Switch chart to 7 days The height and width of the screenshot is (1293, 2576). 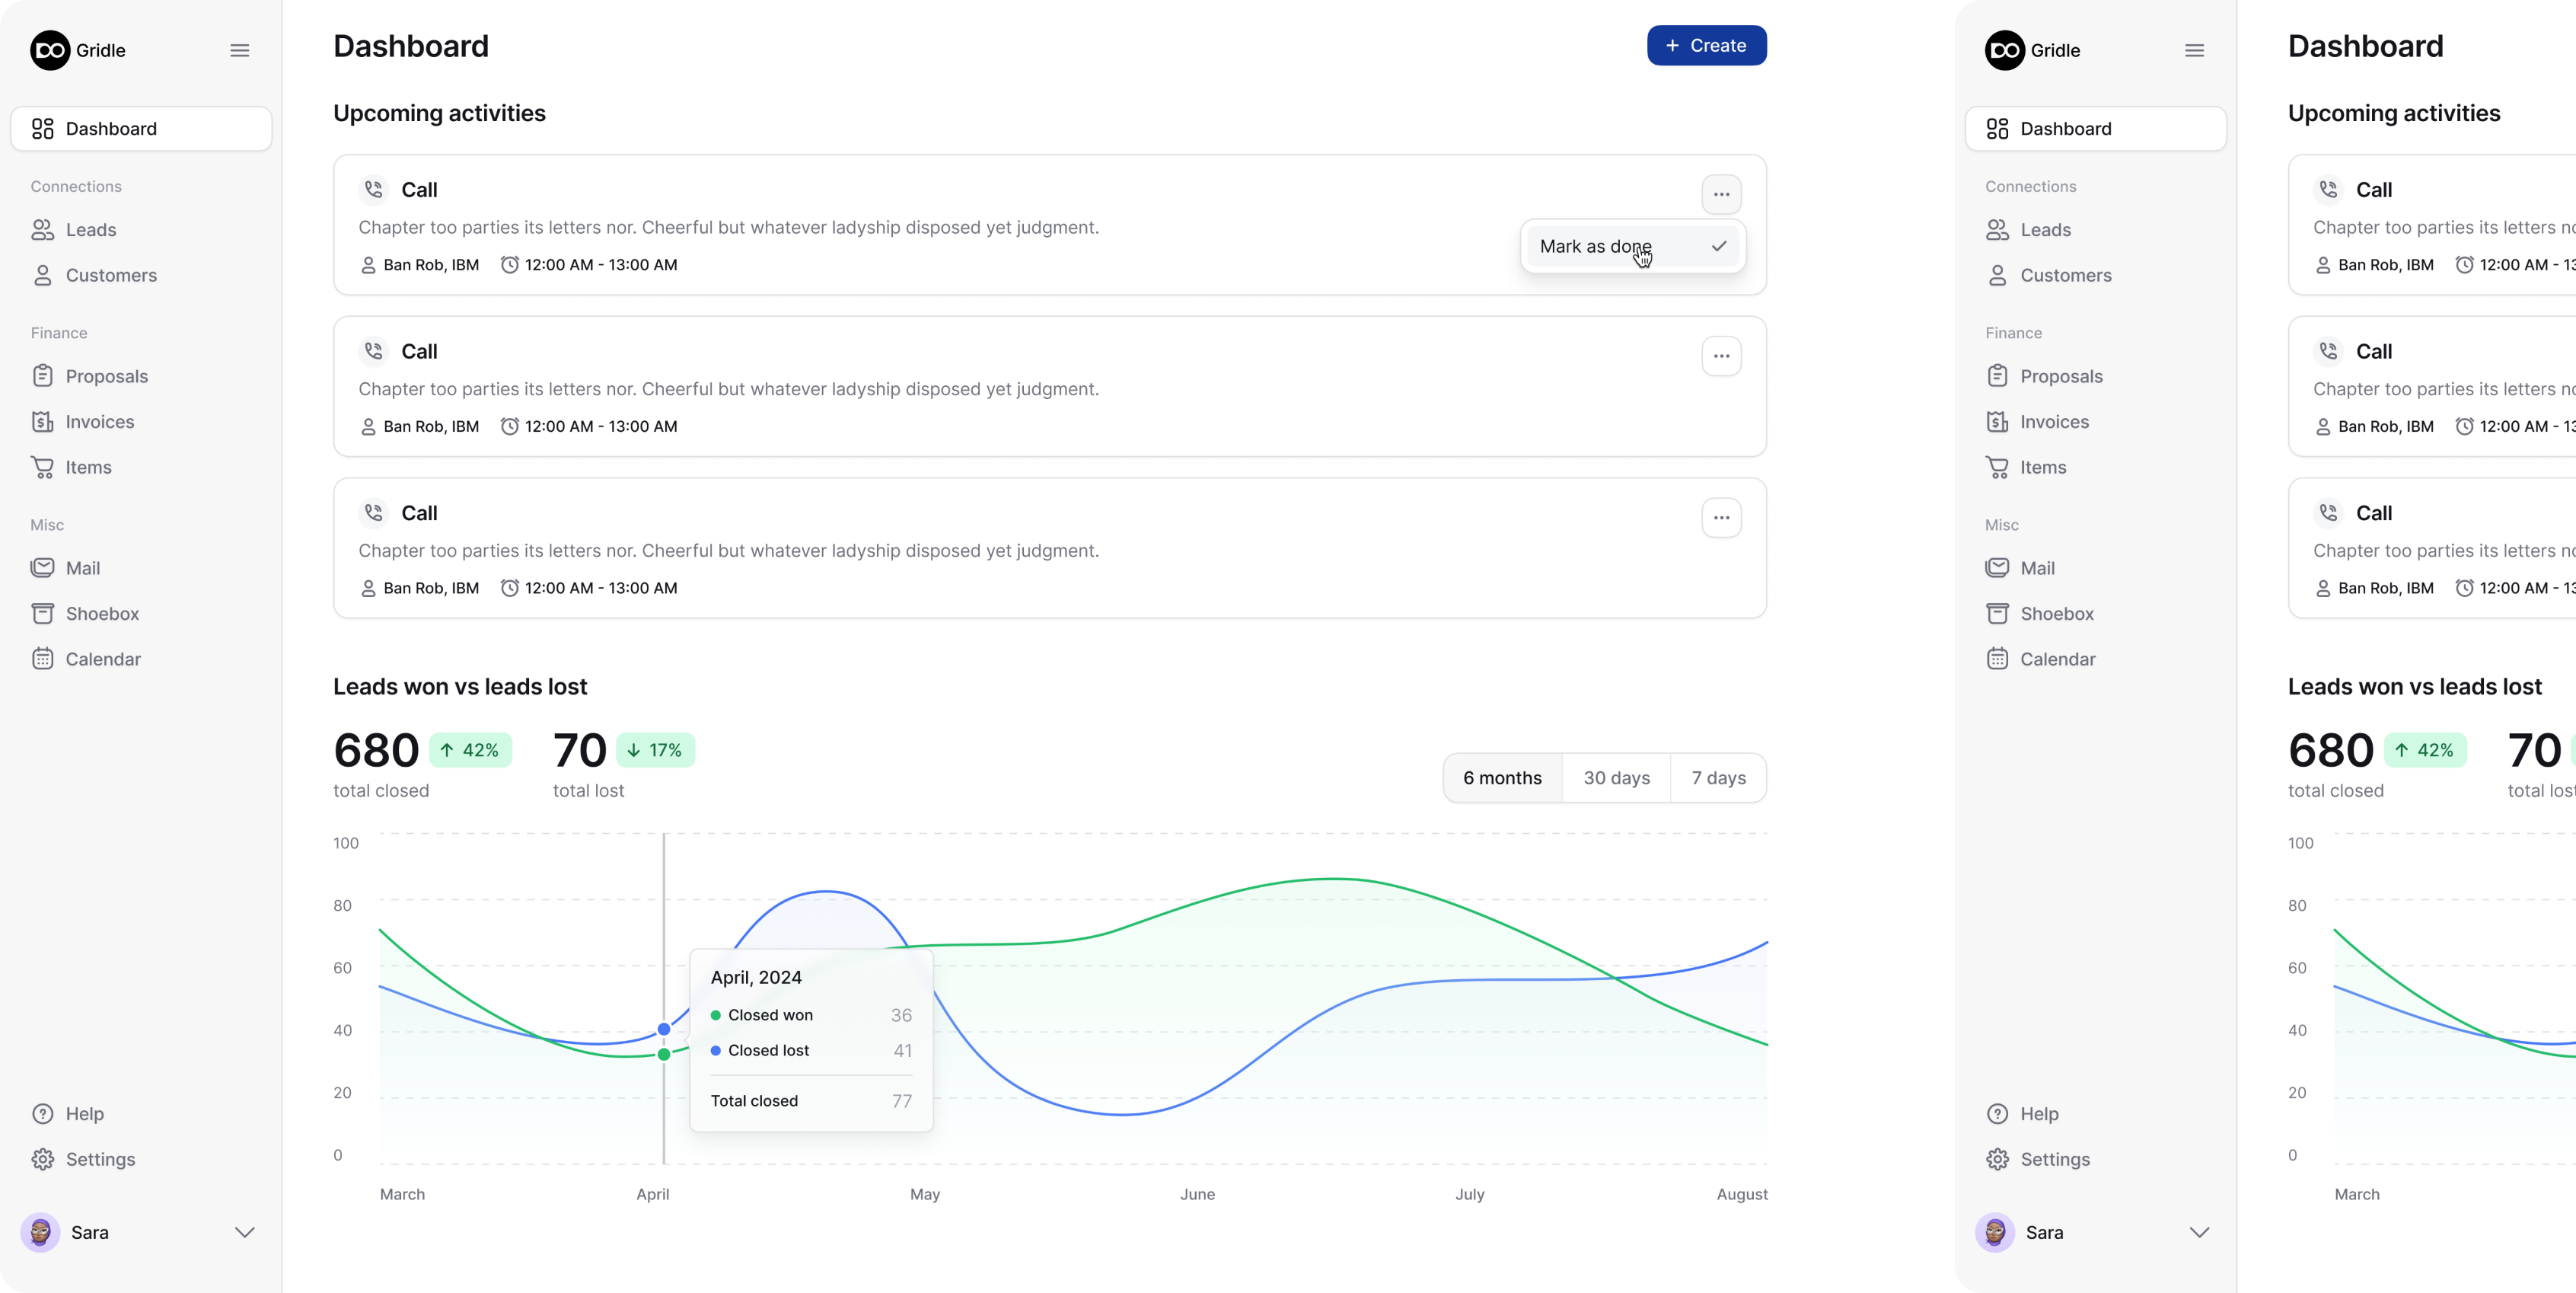coord(1718,778)
